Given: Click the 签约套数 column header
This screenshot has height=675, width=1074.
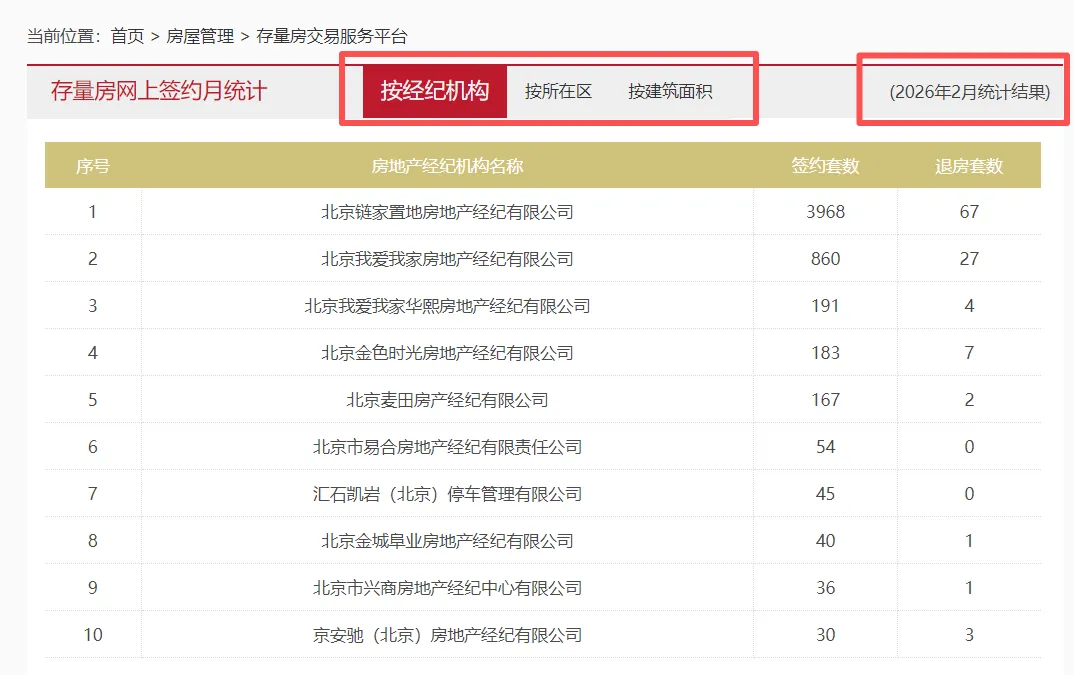Looking at the screenshot, I should pyautogui.click(x=825, y=166).
